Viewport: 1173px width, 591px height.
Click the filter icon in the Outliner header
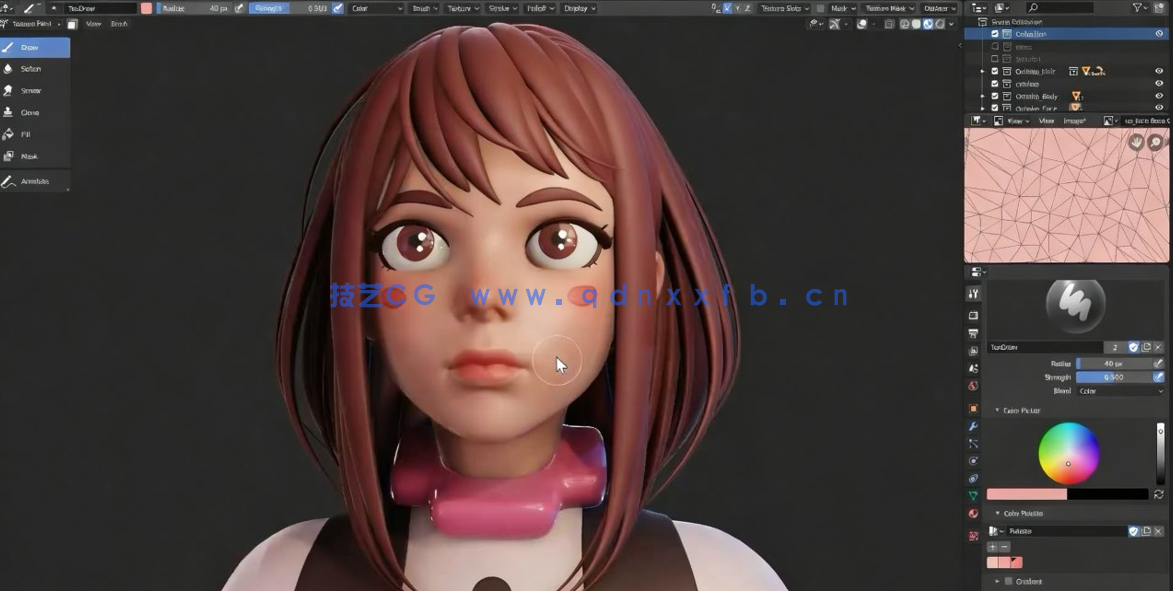click(x=1138, y=7)
